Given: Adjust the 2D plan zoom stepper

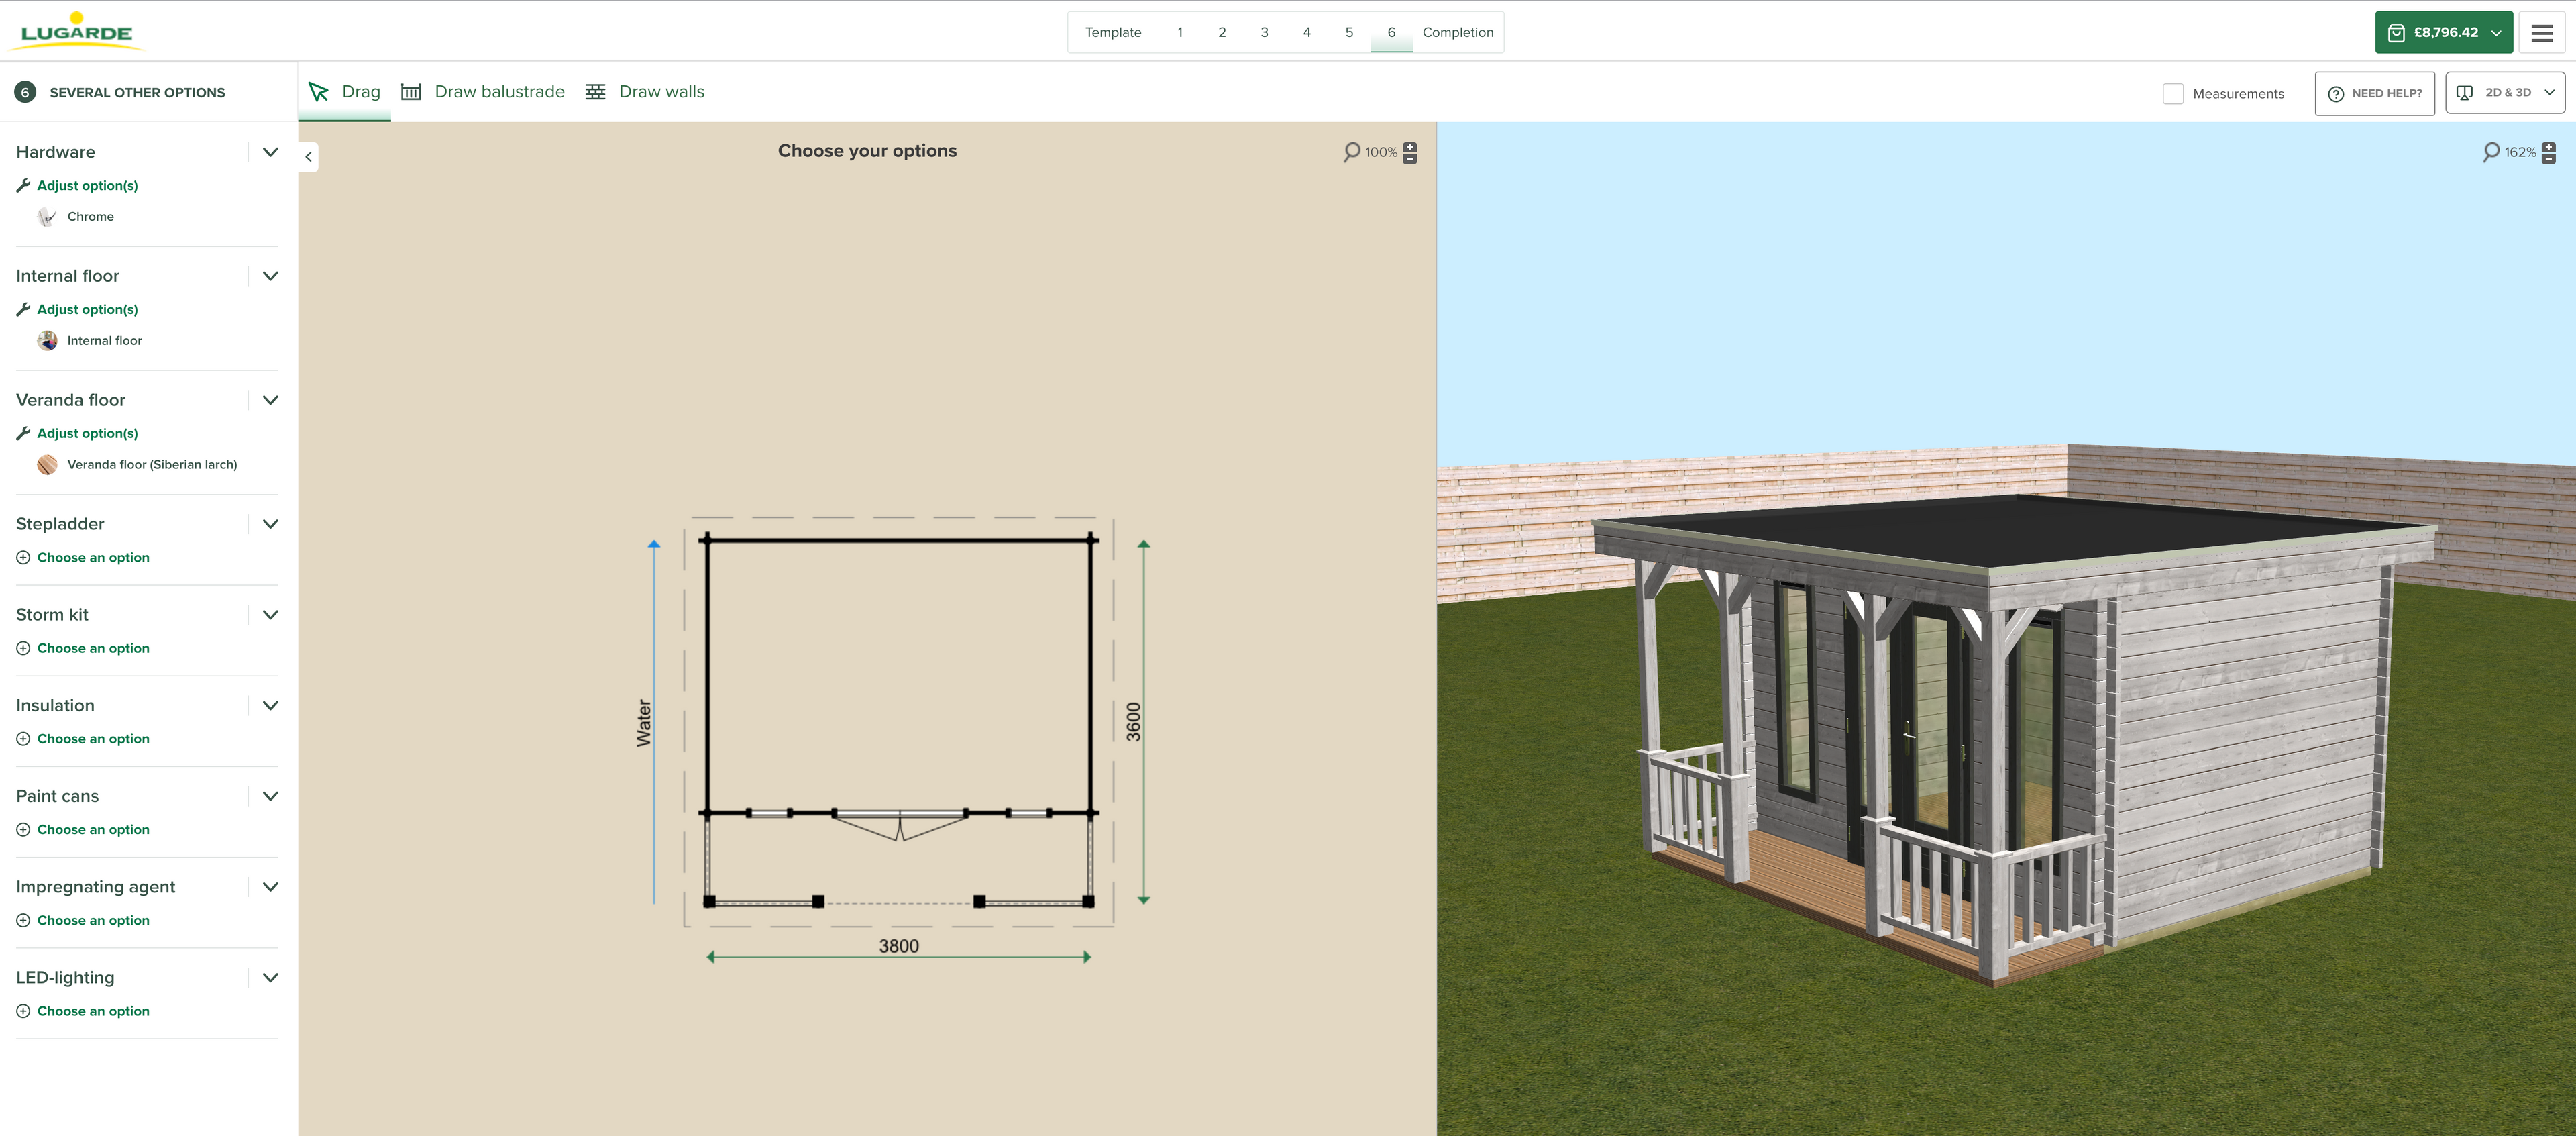Looking at the screenshot, I should click(1410, 153).
